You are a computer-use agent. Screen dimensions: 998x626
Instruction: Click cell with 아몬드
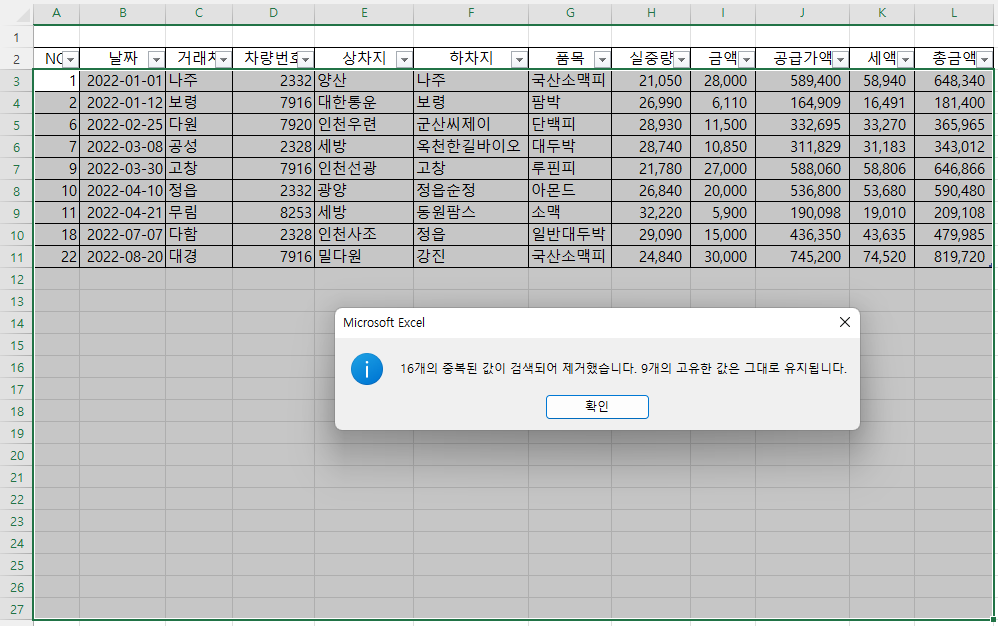570,191
